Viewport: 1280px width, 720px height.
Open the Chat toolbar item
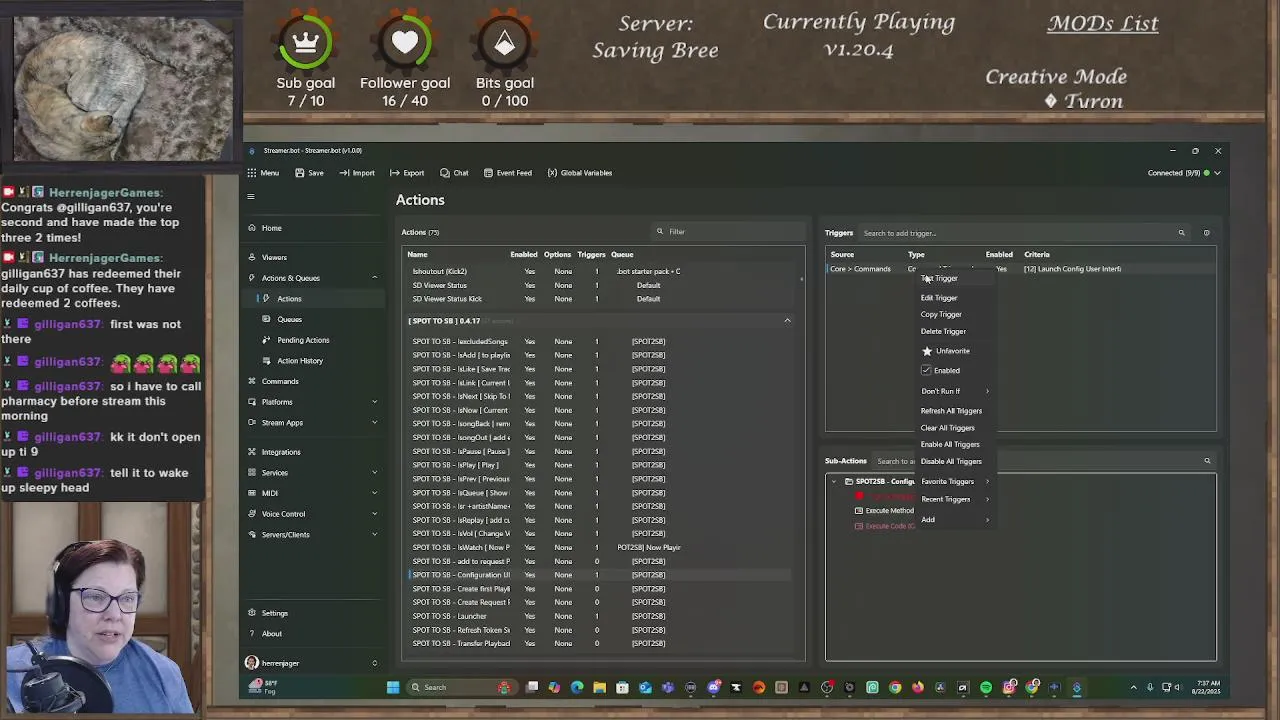454,173
